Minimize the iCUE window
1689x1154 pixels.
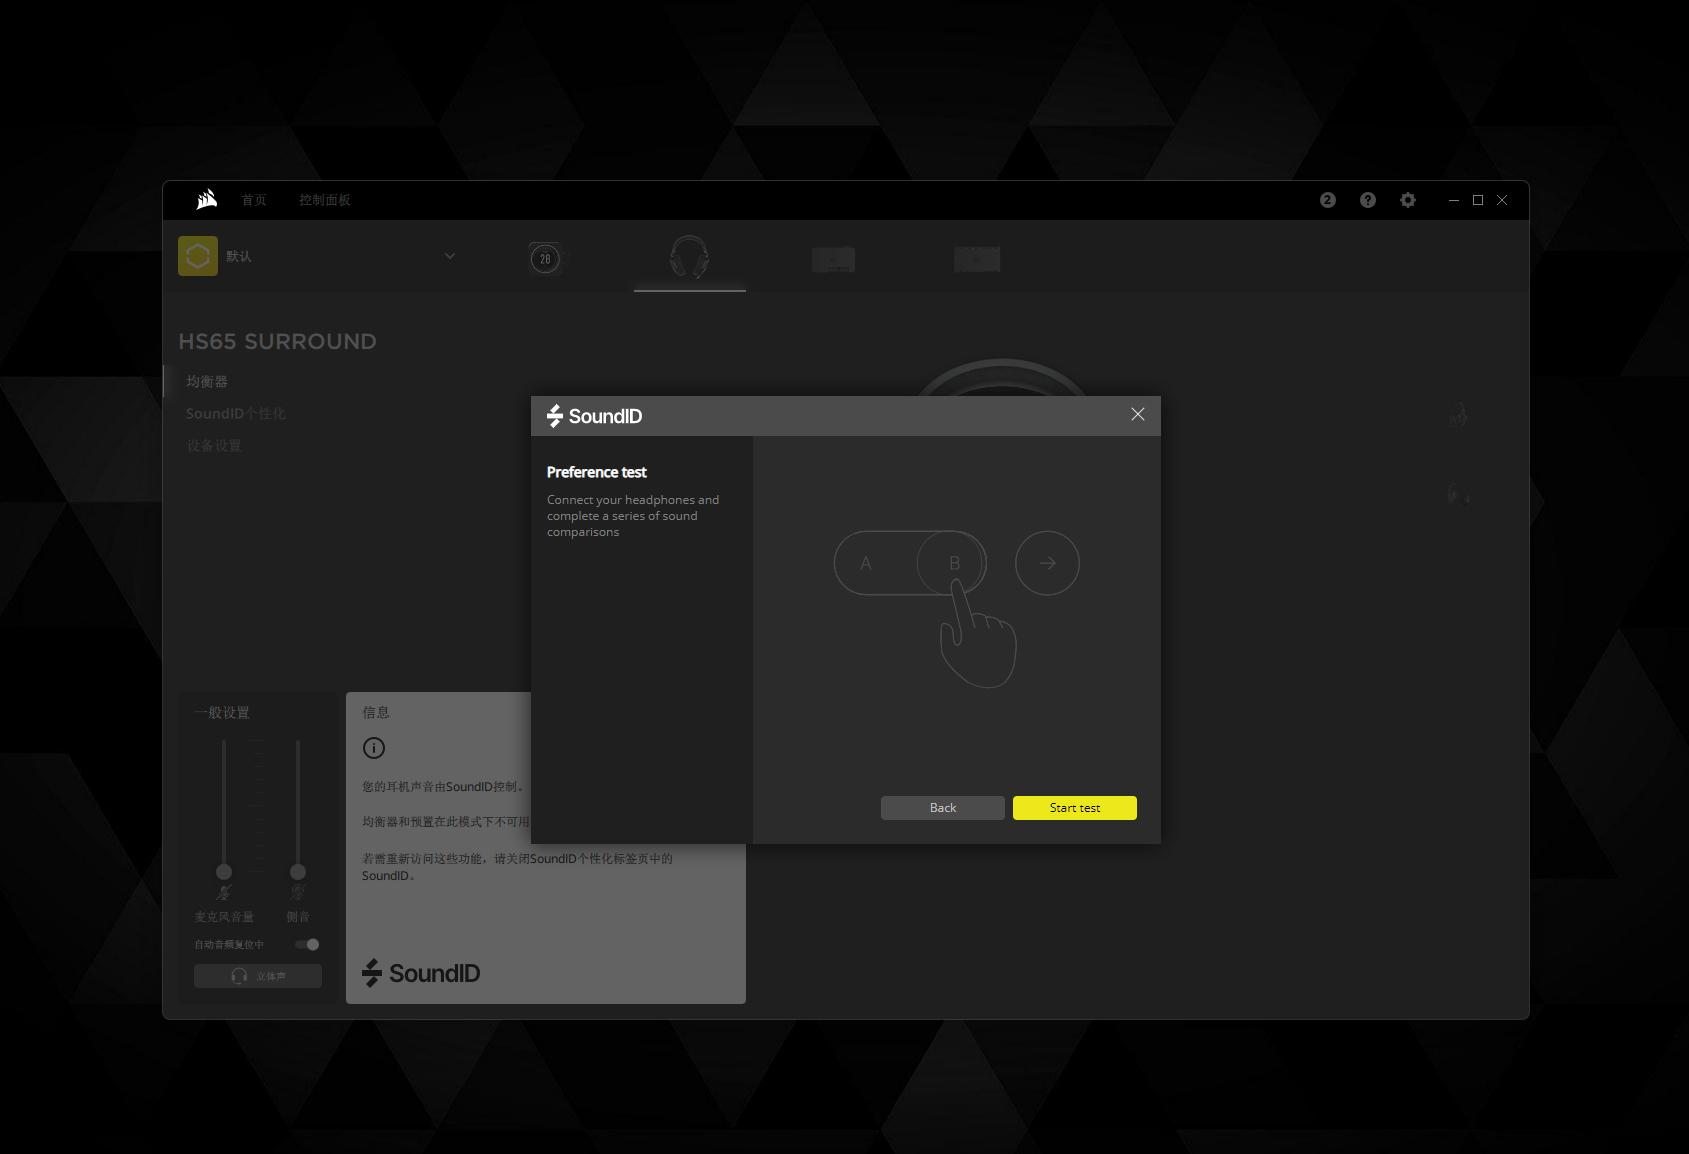1454,200
